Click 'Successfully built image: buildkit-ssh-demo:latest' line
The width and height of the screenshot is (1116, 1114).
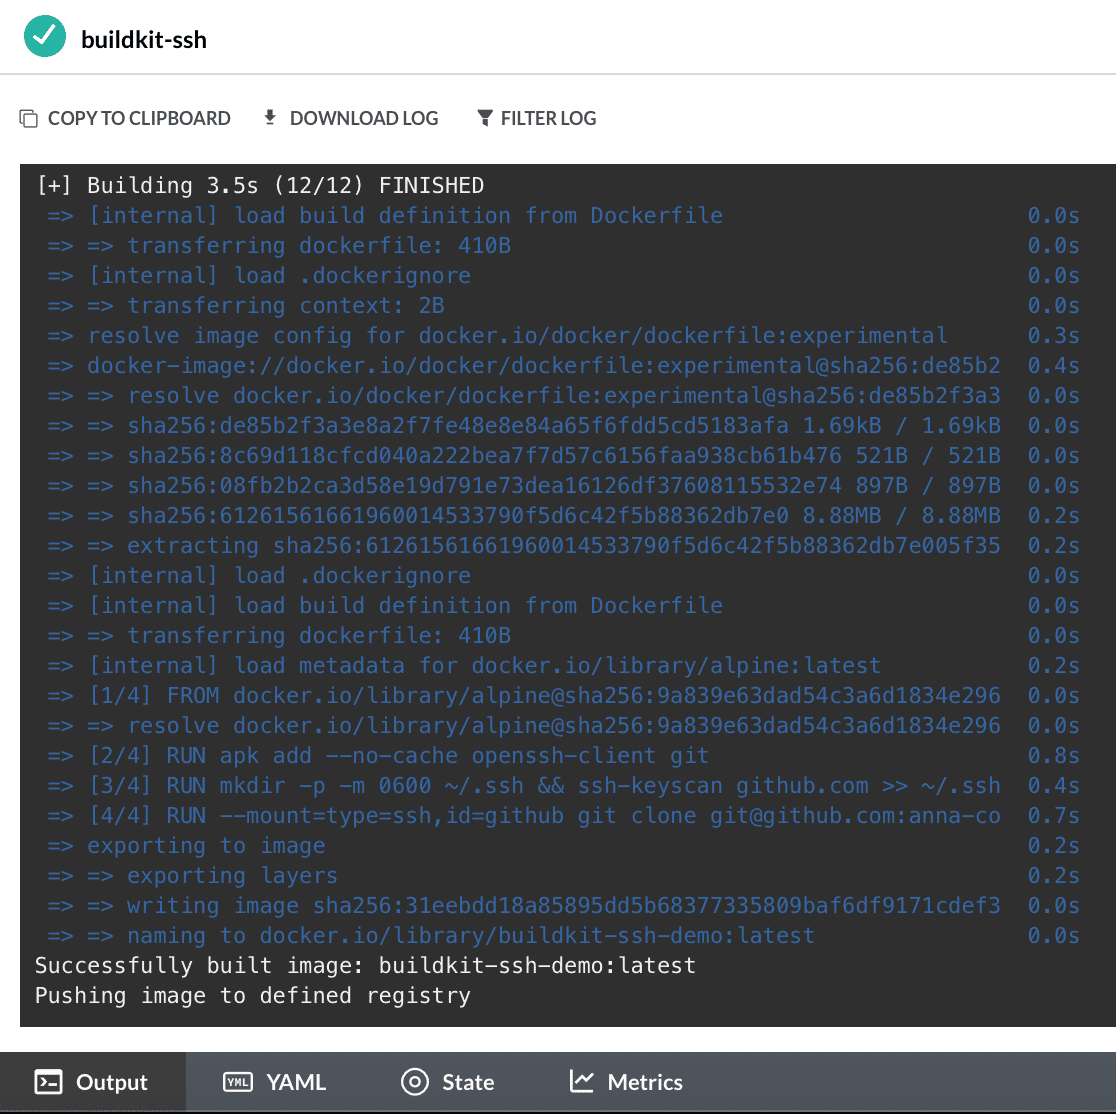(365, 966)
